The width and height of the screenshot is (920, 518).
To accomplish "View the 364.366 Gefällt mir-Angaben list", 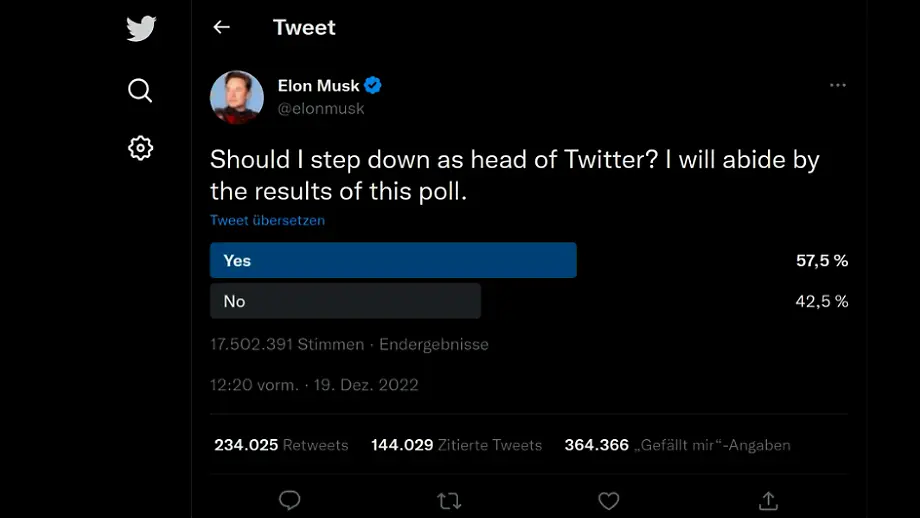I will pos(677,445).
